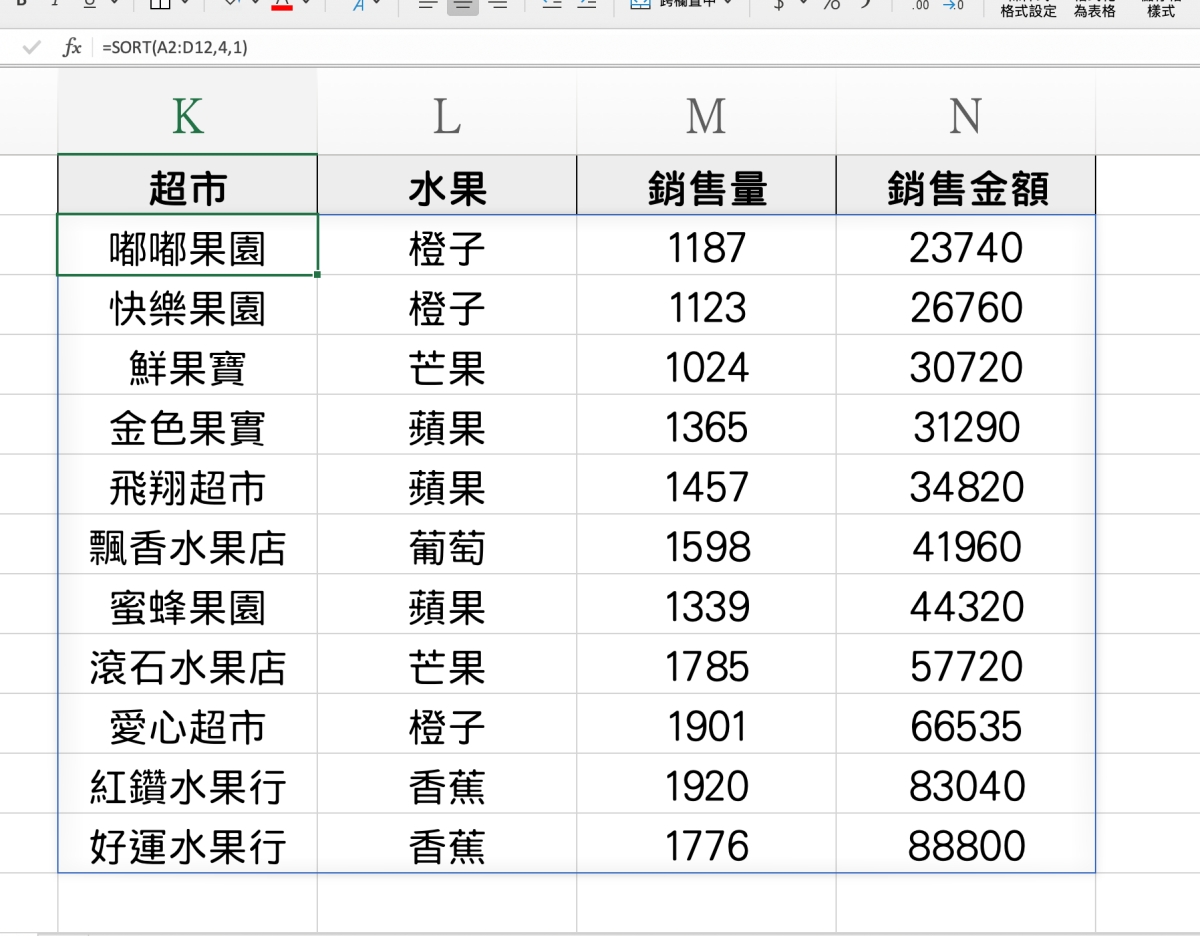Viewport: 1200px width, 936px height.
Task: Toggle center horizontal alignment
Action: click(x=461, y=5)
